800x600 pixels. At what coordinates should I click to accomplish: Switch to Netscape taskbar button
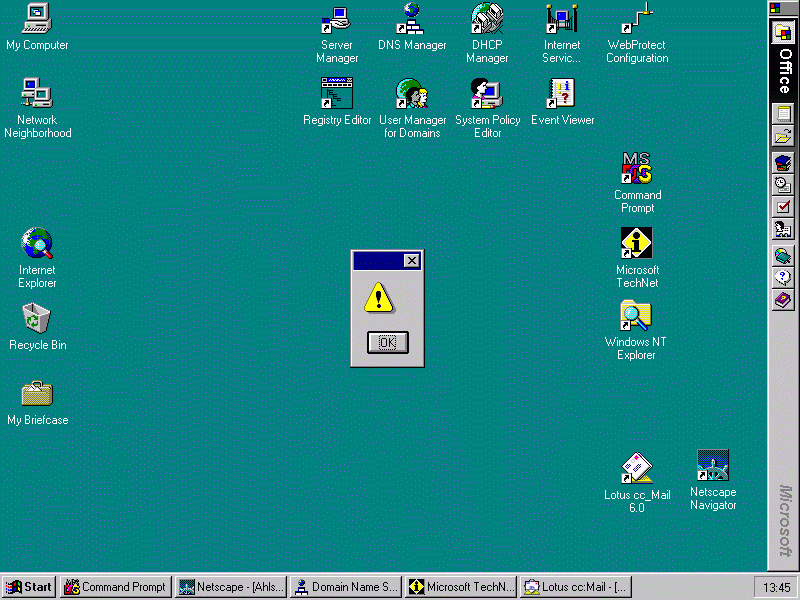tap(231, 587)
